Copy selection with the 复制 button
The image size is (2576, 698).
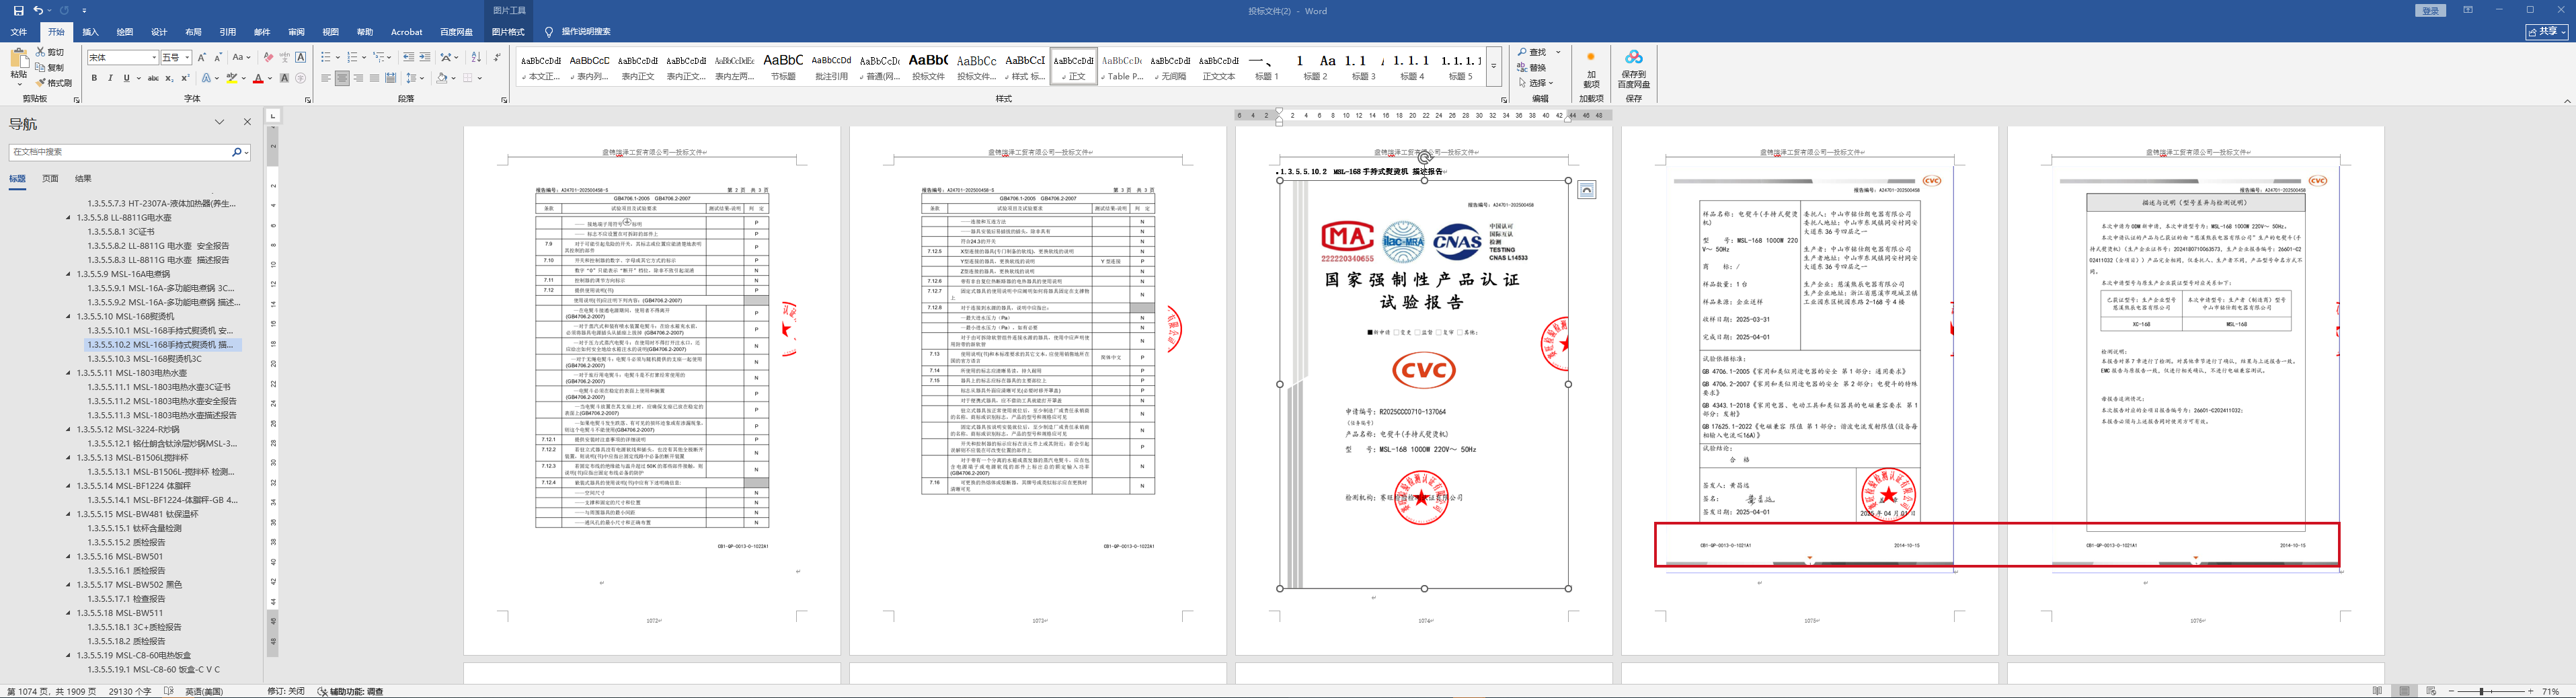50,67
